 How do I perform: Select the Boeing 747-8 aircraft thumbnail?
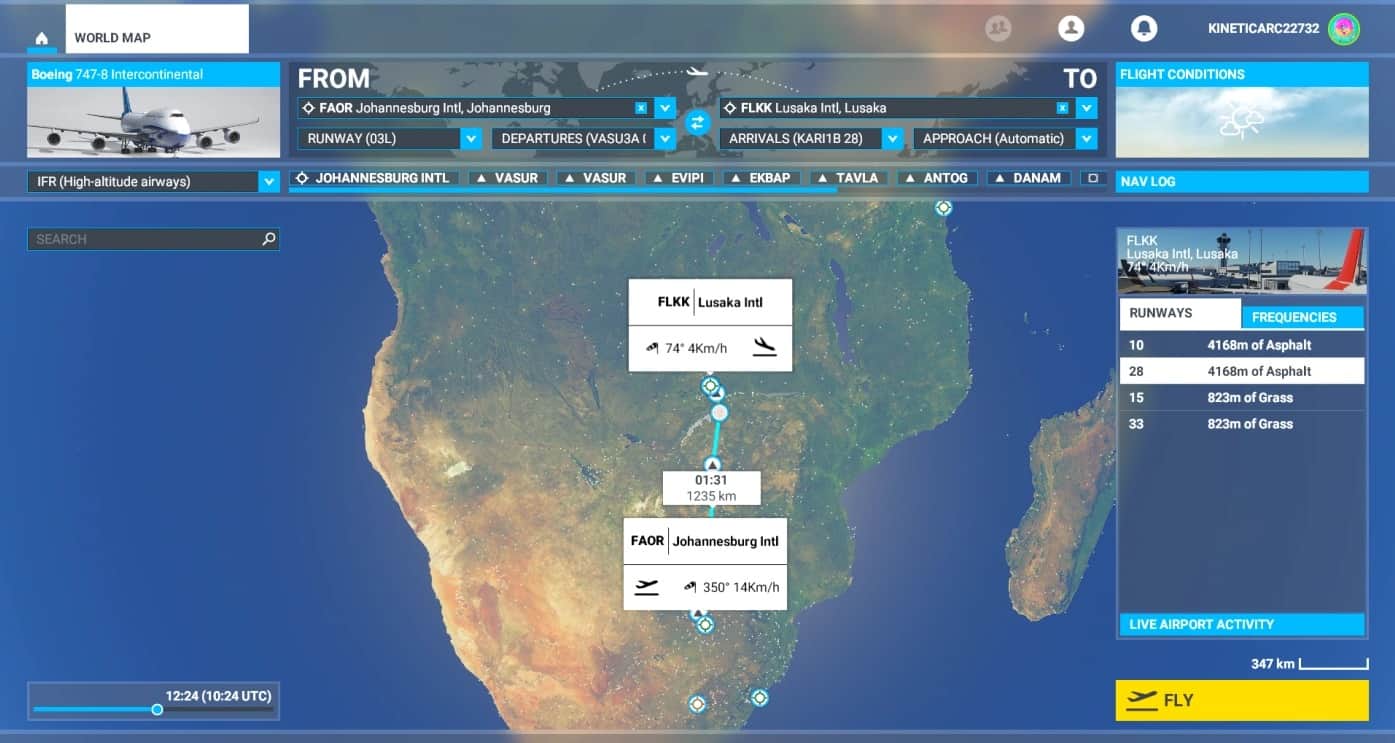pos(153,121)
